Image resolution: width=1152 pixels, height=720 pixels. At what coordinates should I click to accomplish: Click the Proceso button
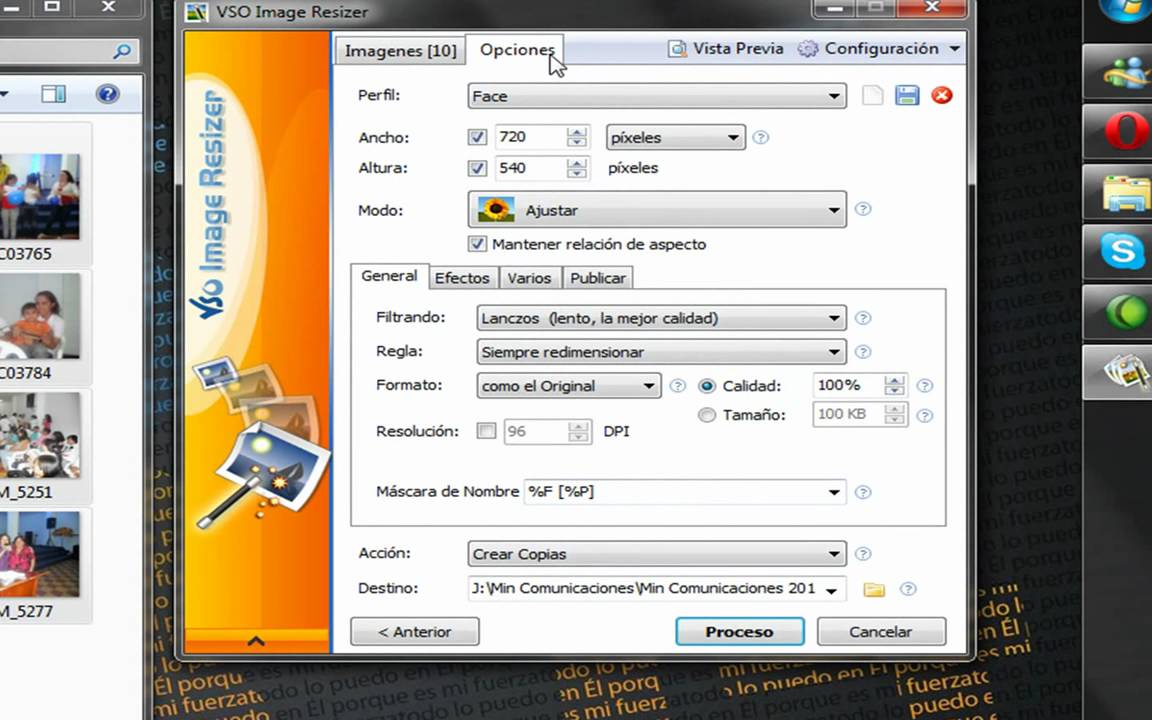pos(740,632)
